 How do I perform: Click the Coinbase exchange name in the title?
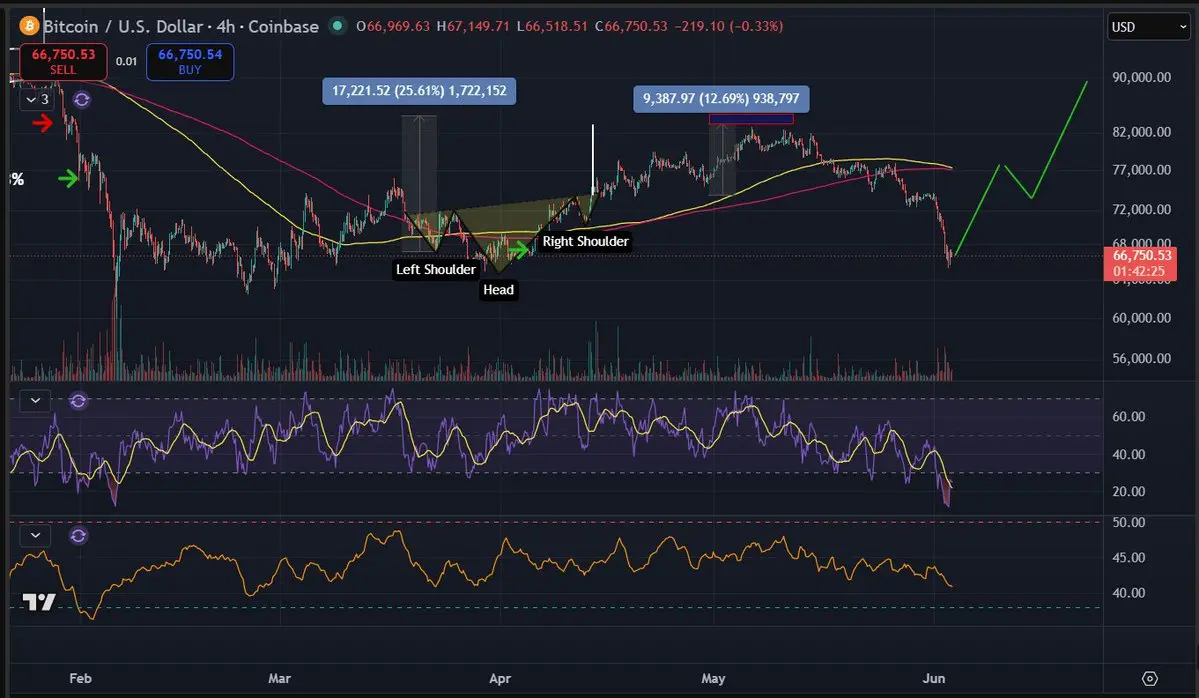pyautogui.click(x=283, y=26)
